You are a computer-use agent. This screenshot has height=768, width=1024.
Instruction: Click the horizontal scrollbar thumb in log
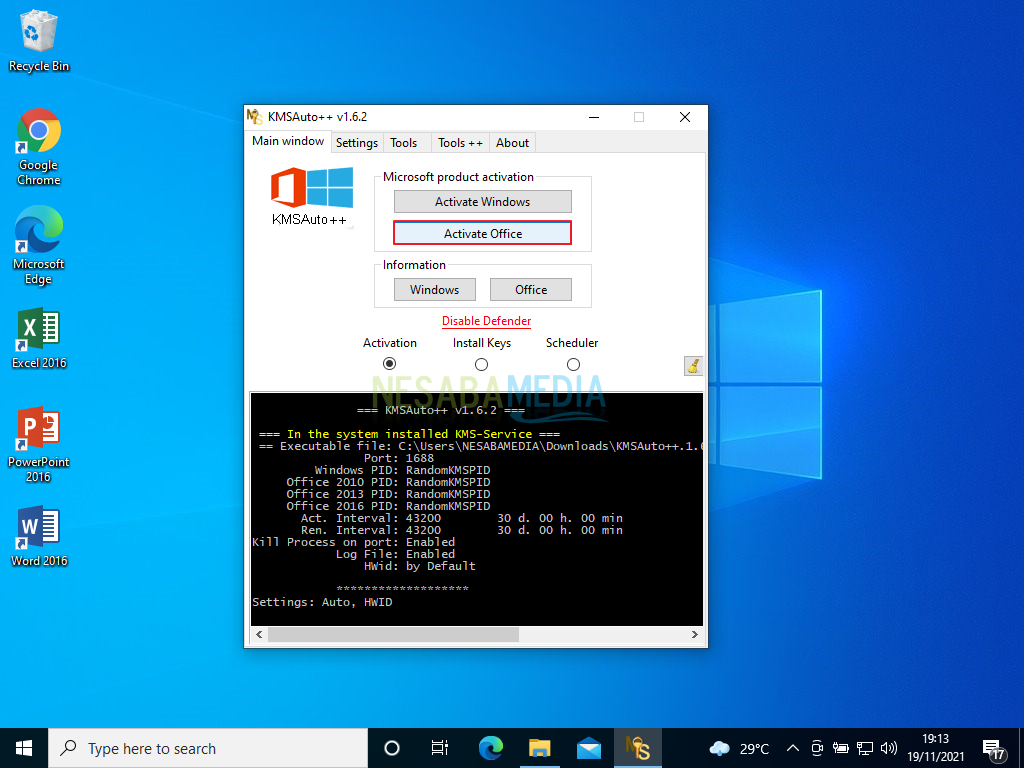click(393, 634)
